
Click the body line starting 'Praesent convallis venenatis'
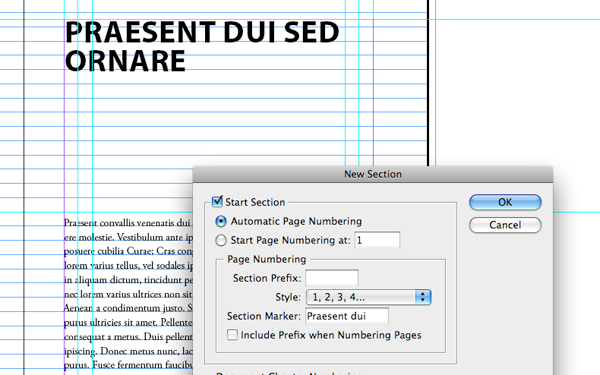pos(128,223)
